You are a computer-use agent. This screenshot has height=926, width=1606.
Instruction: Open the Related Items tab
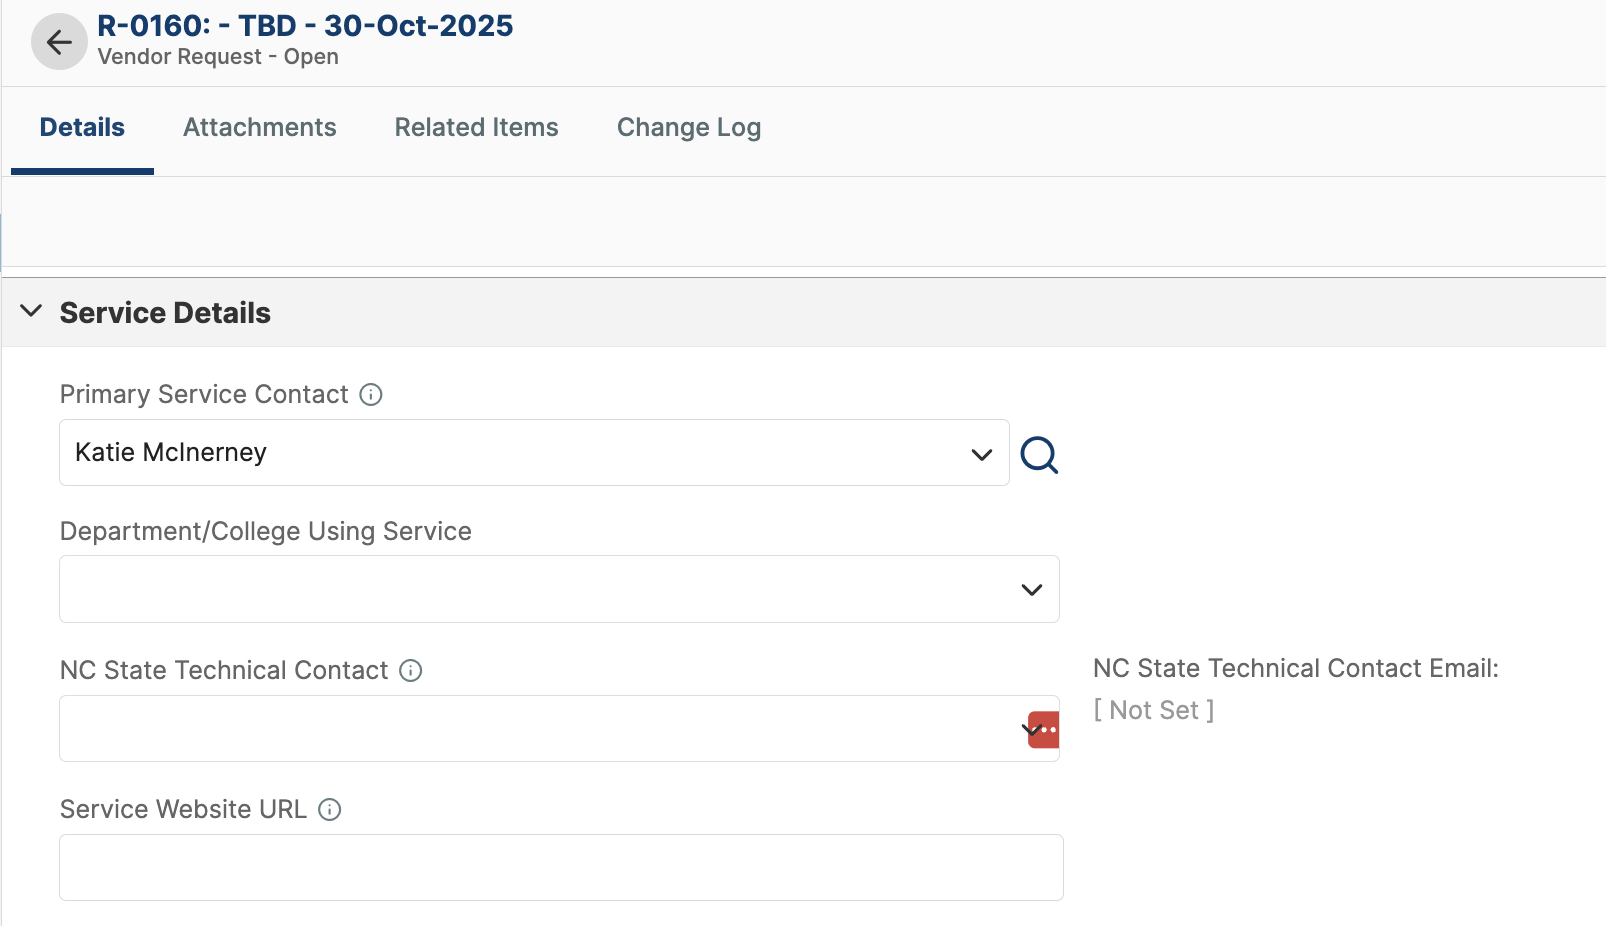pos(476,127)
